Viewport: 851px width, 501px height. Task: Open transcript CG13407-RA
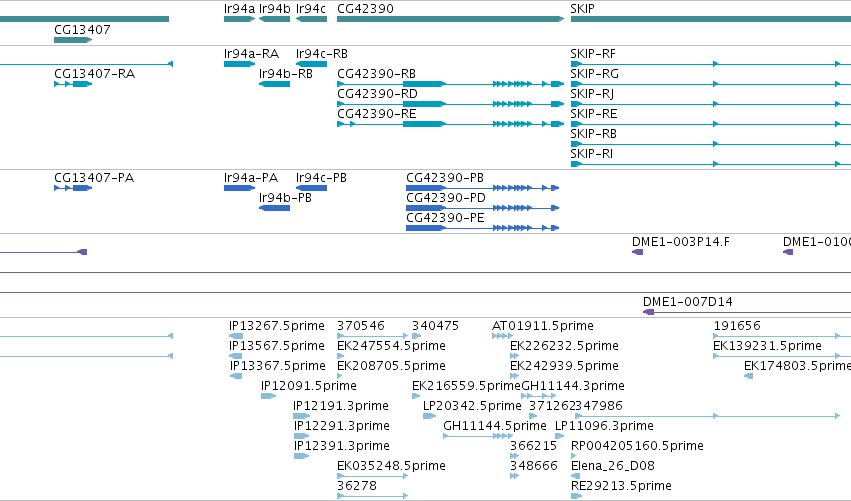point(73,84)
